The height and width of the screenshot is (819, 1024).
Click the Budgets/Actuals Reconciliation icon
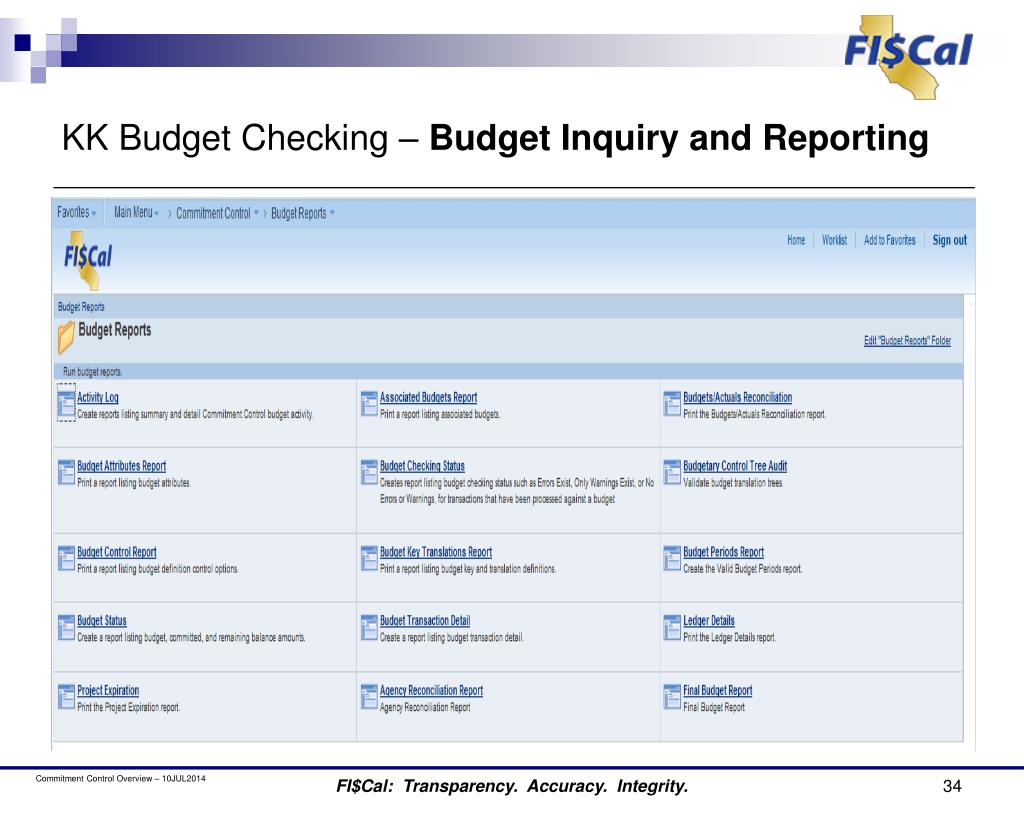tap(672, 404)
